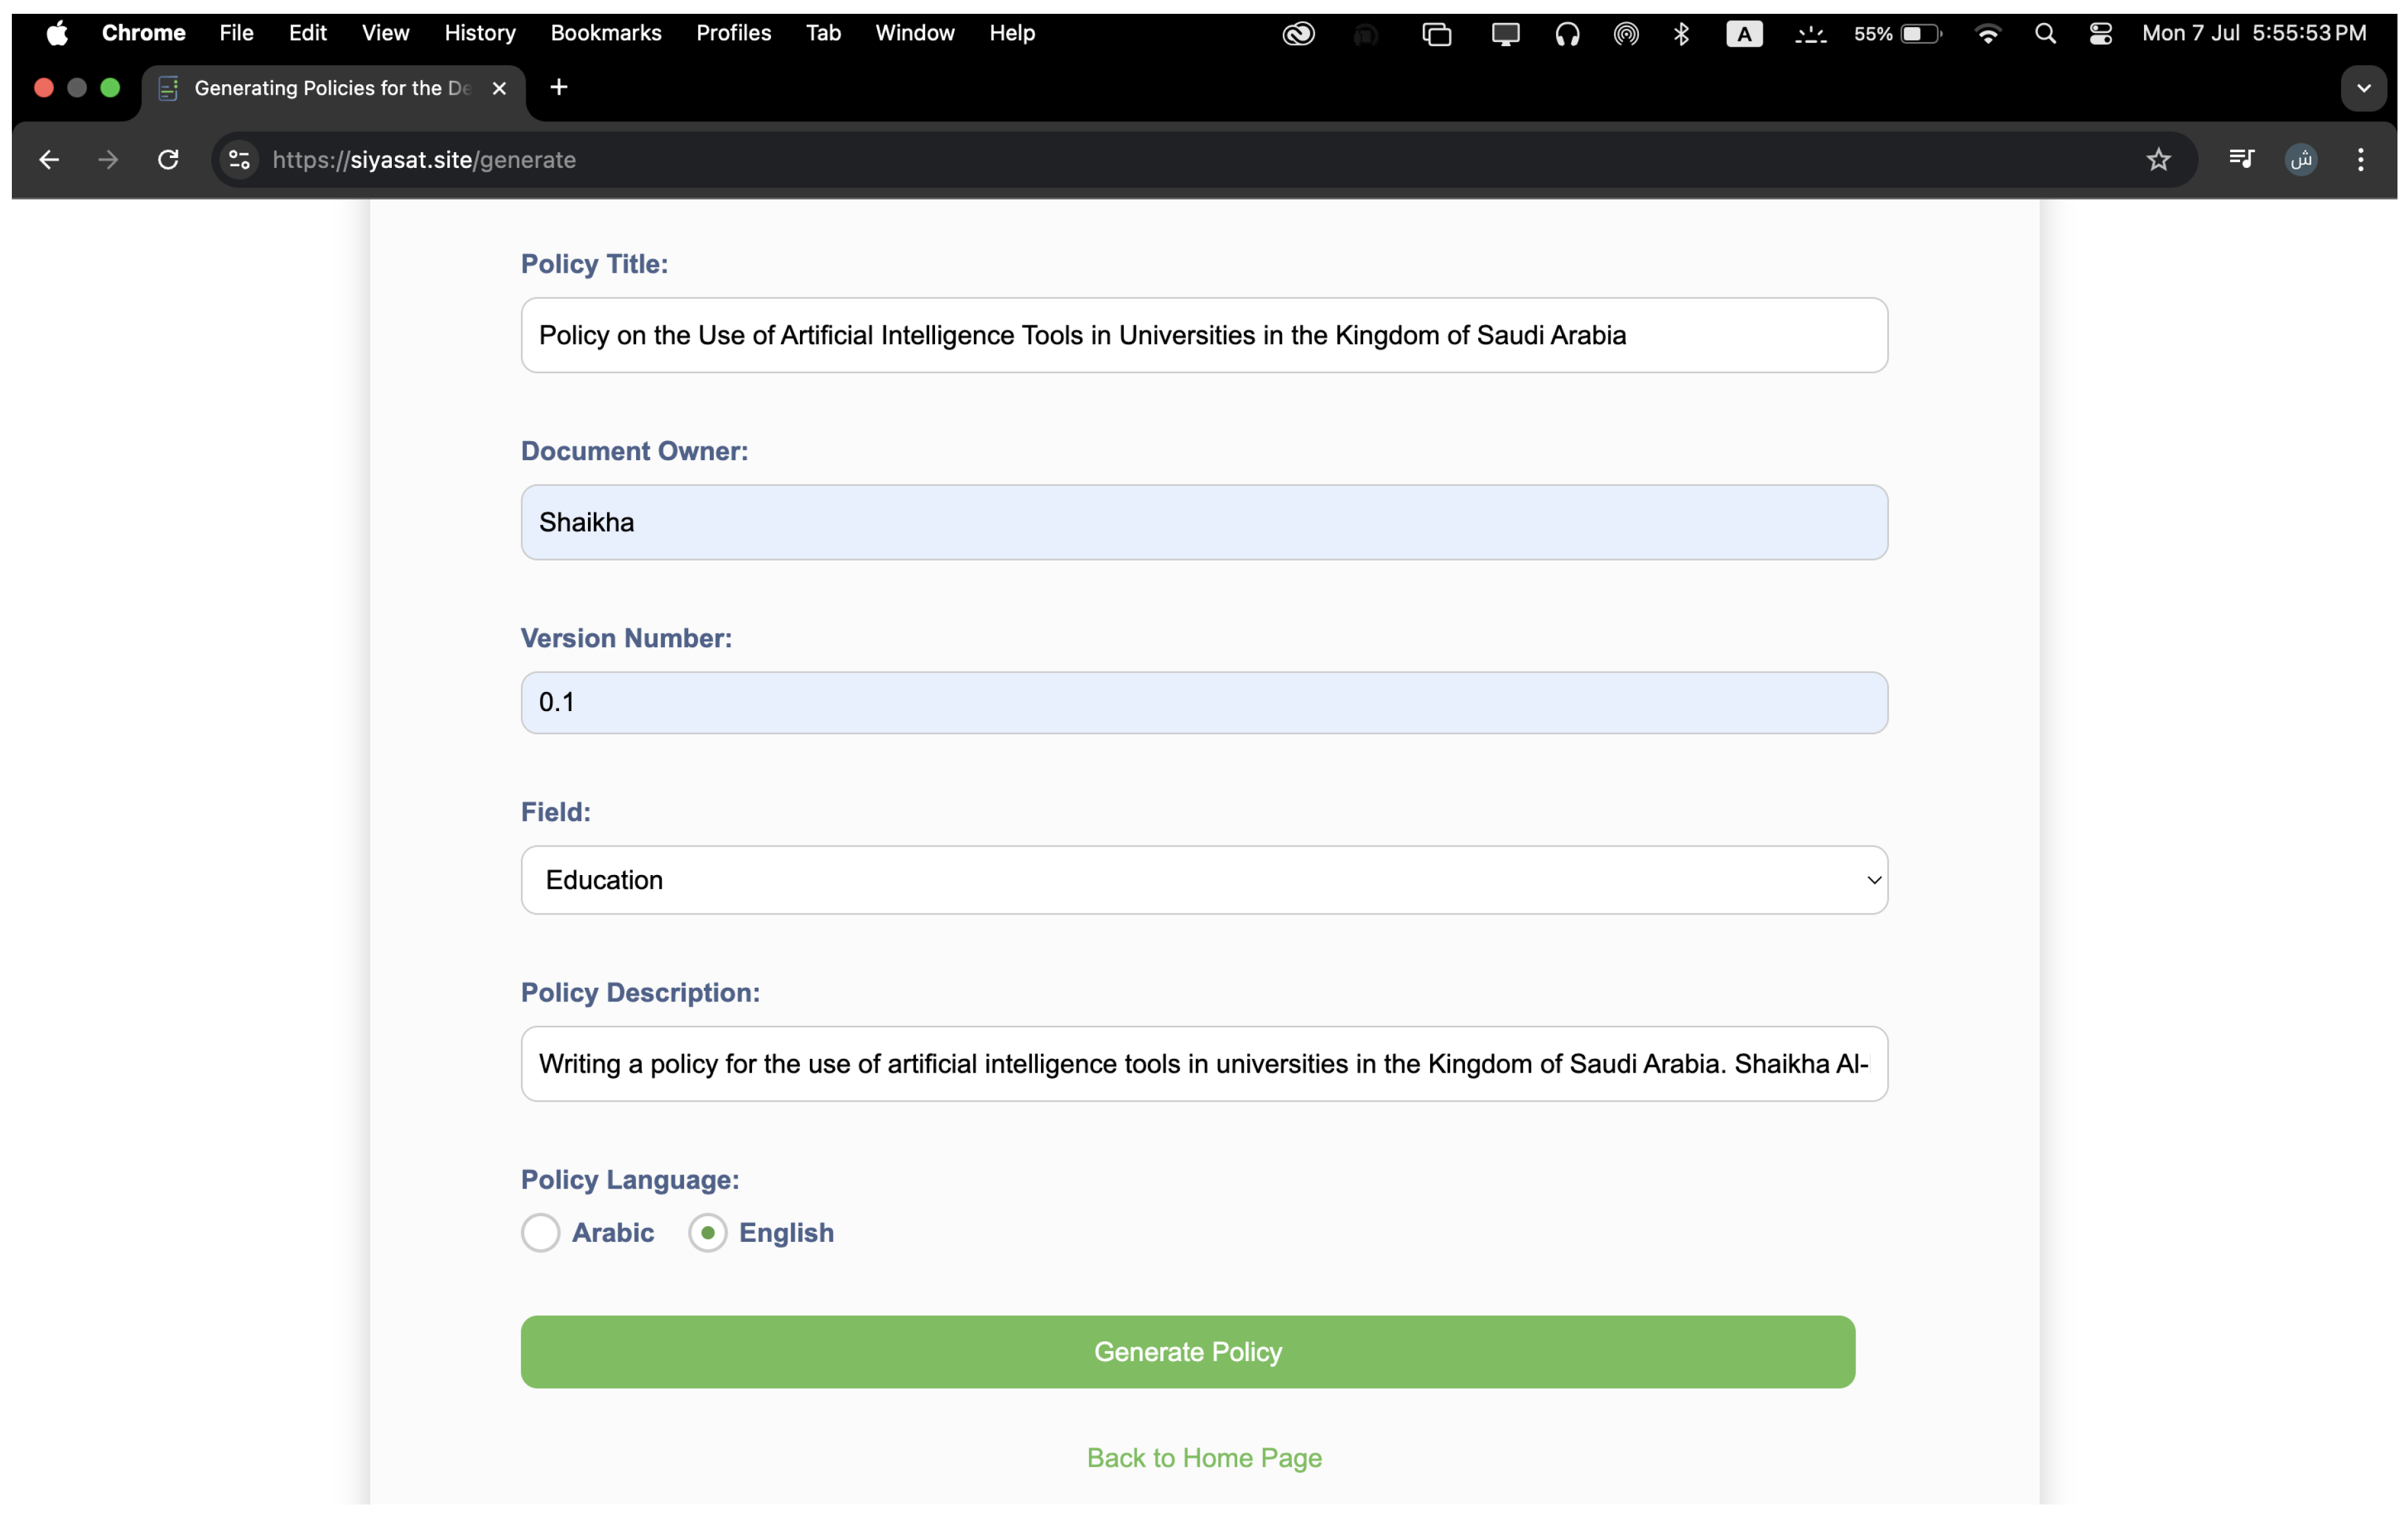Open the Bookmarks menu

[605, 34]
